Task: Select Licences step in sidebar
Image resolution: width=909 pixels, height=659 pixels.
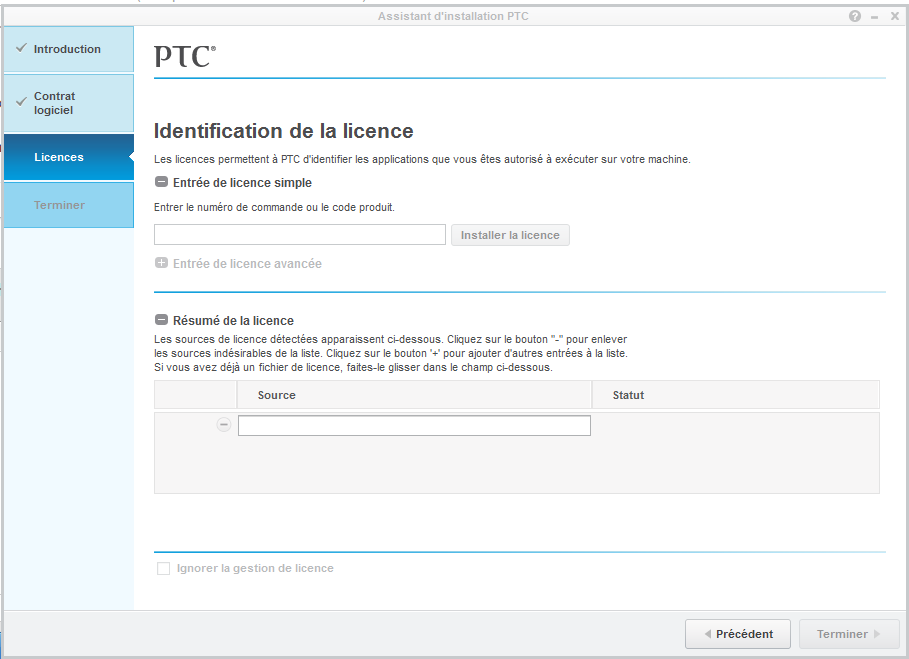Action: (68, 157)
